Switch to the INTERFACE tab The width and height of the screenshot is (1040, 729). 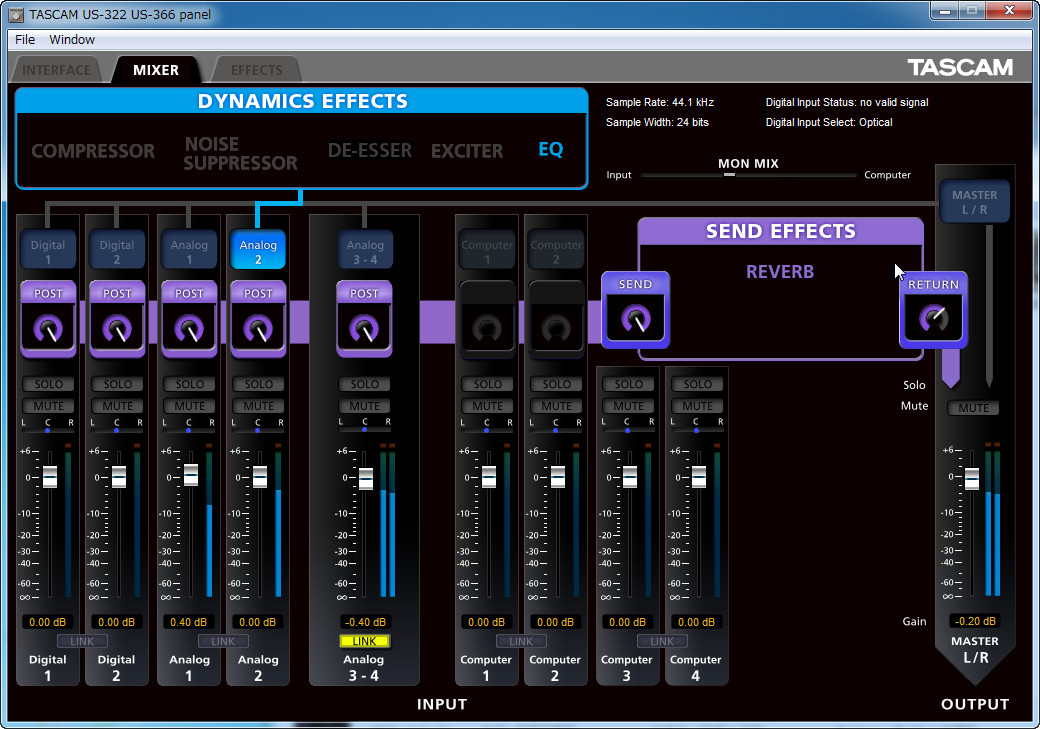[56, 70]
